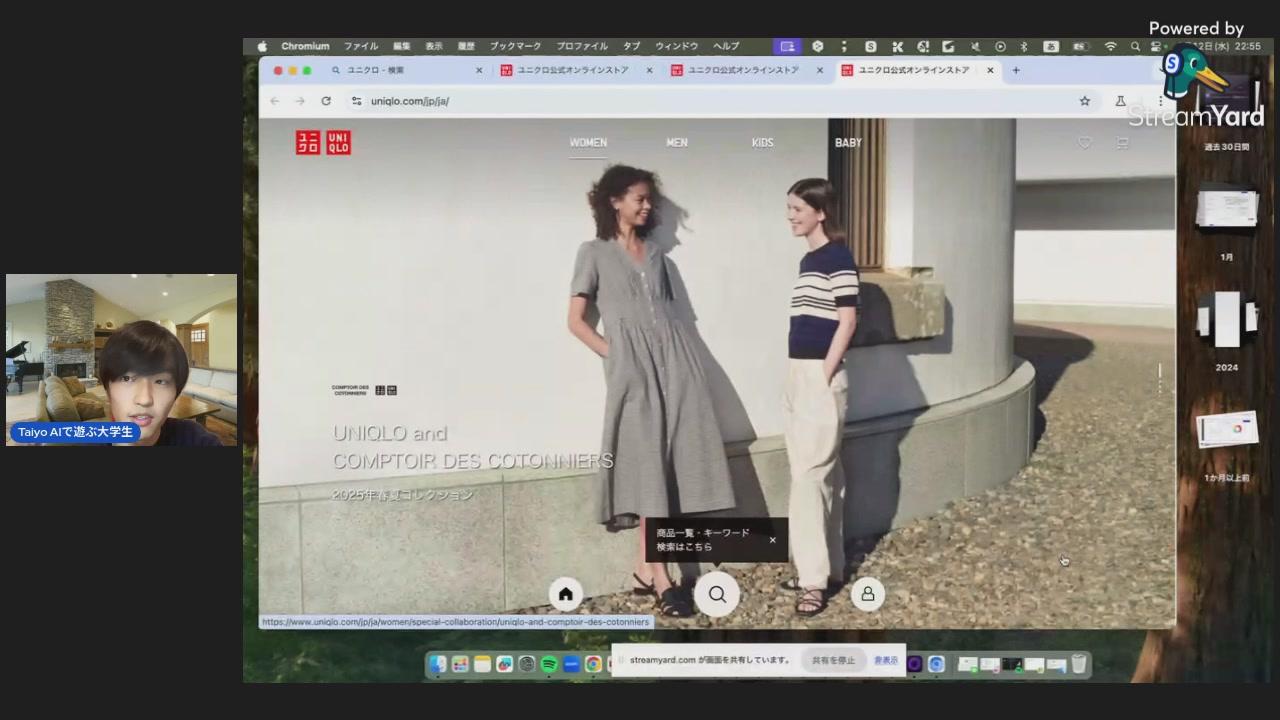Open the Chrome Labs flask icon
The image size is (1280, 720).
pyautogui.click(x=1120, y=101)
